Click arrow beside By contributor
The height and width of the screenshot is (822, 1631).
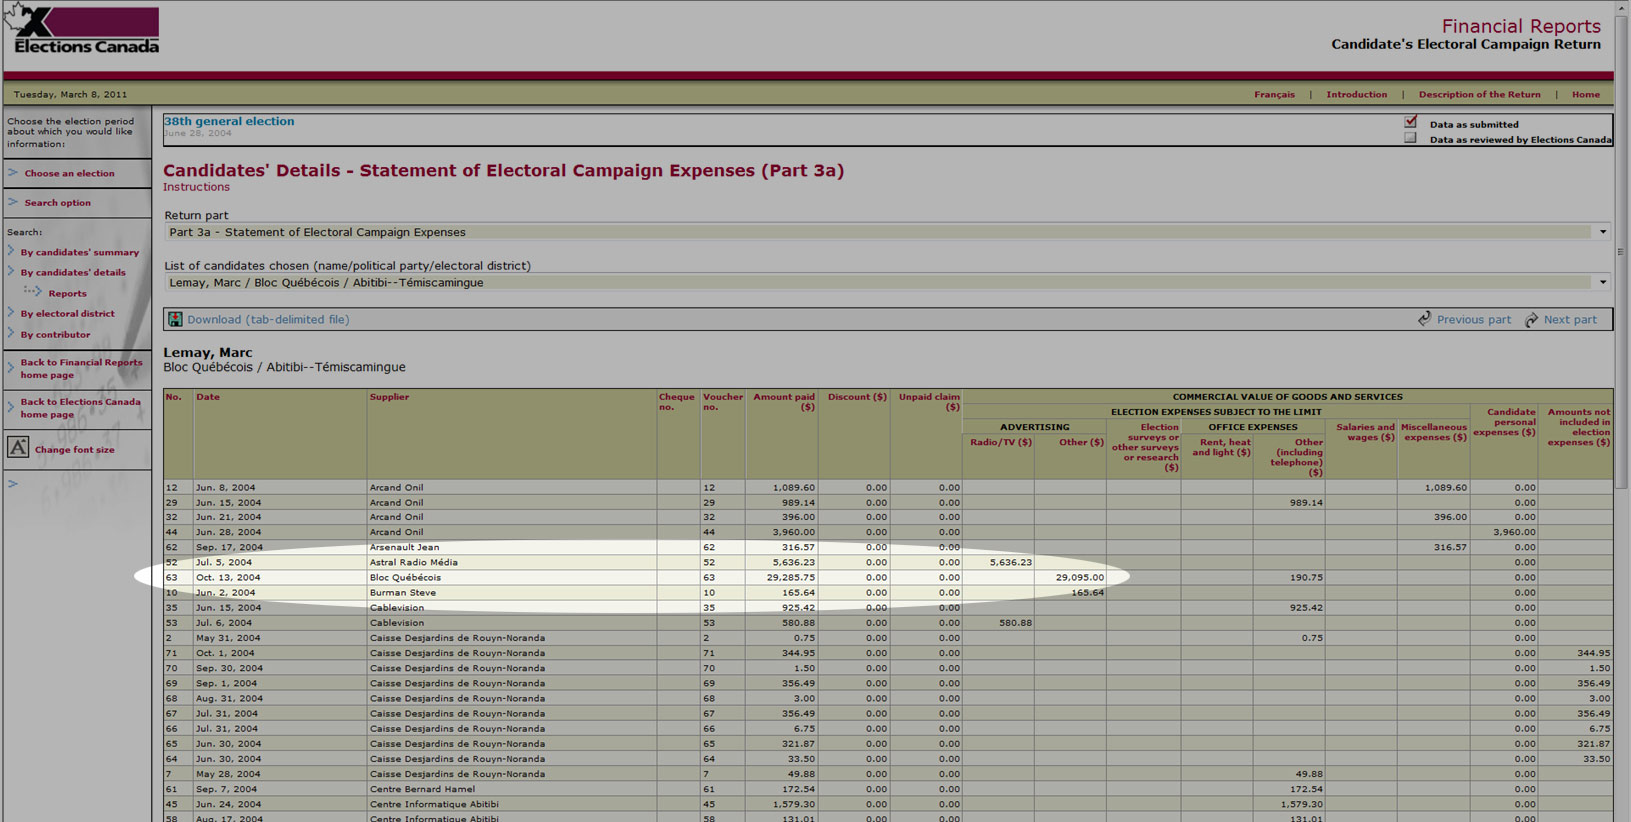[12, 334]
